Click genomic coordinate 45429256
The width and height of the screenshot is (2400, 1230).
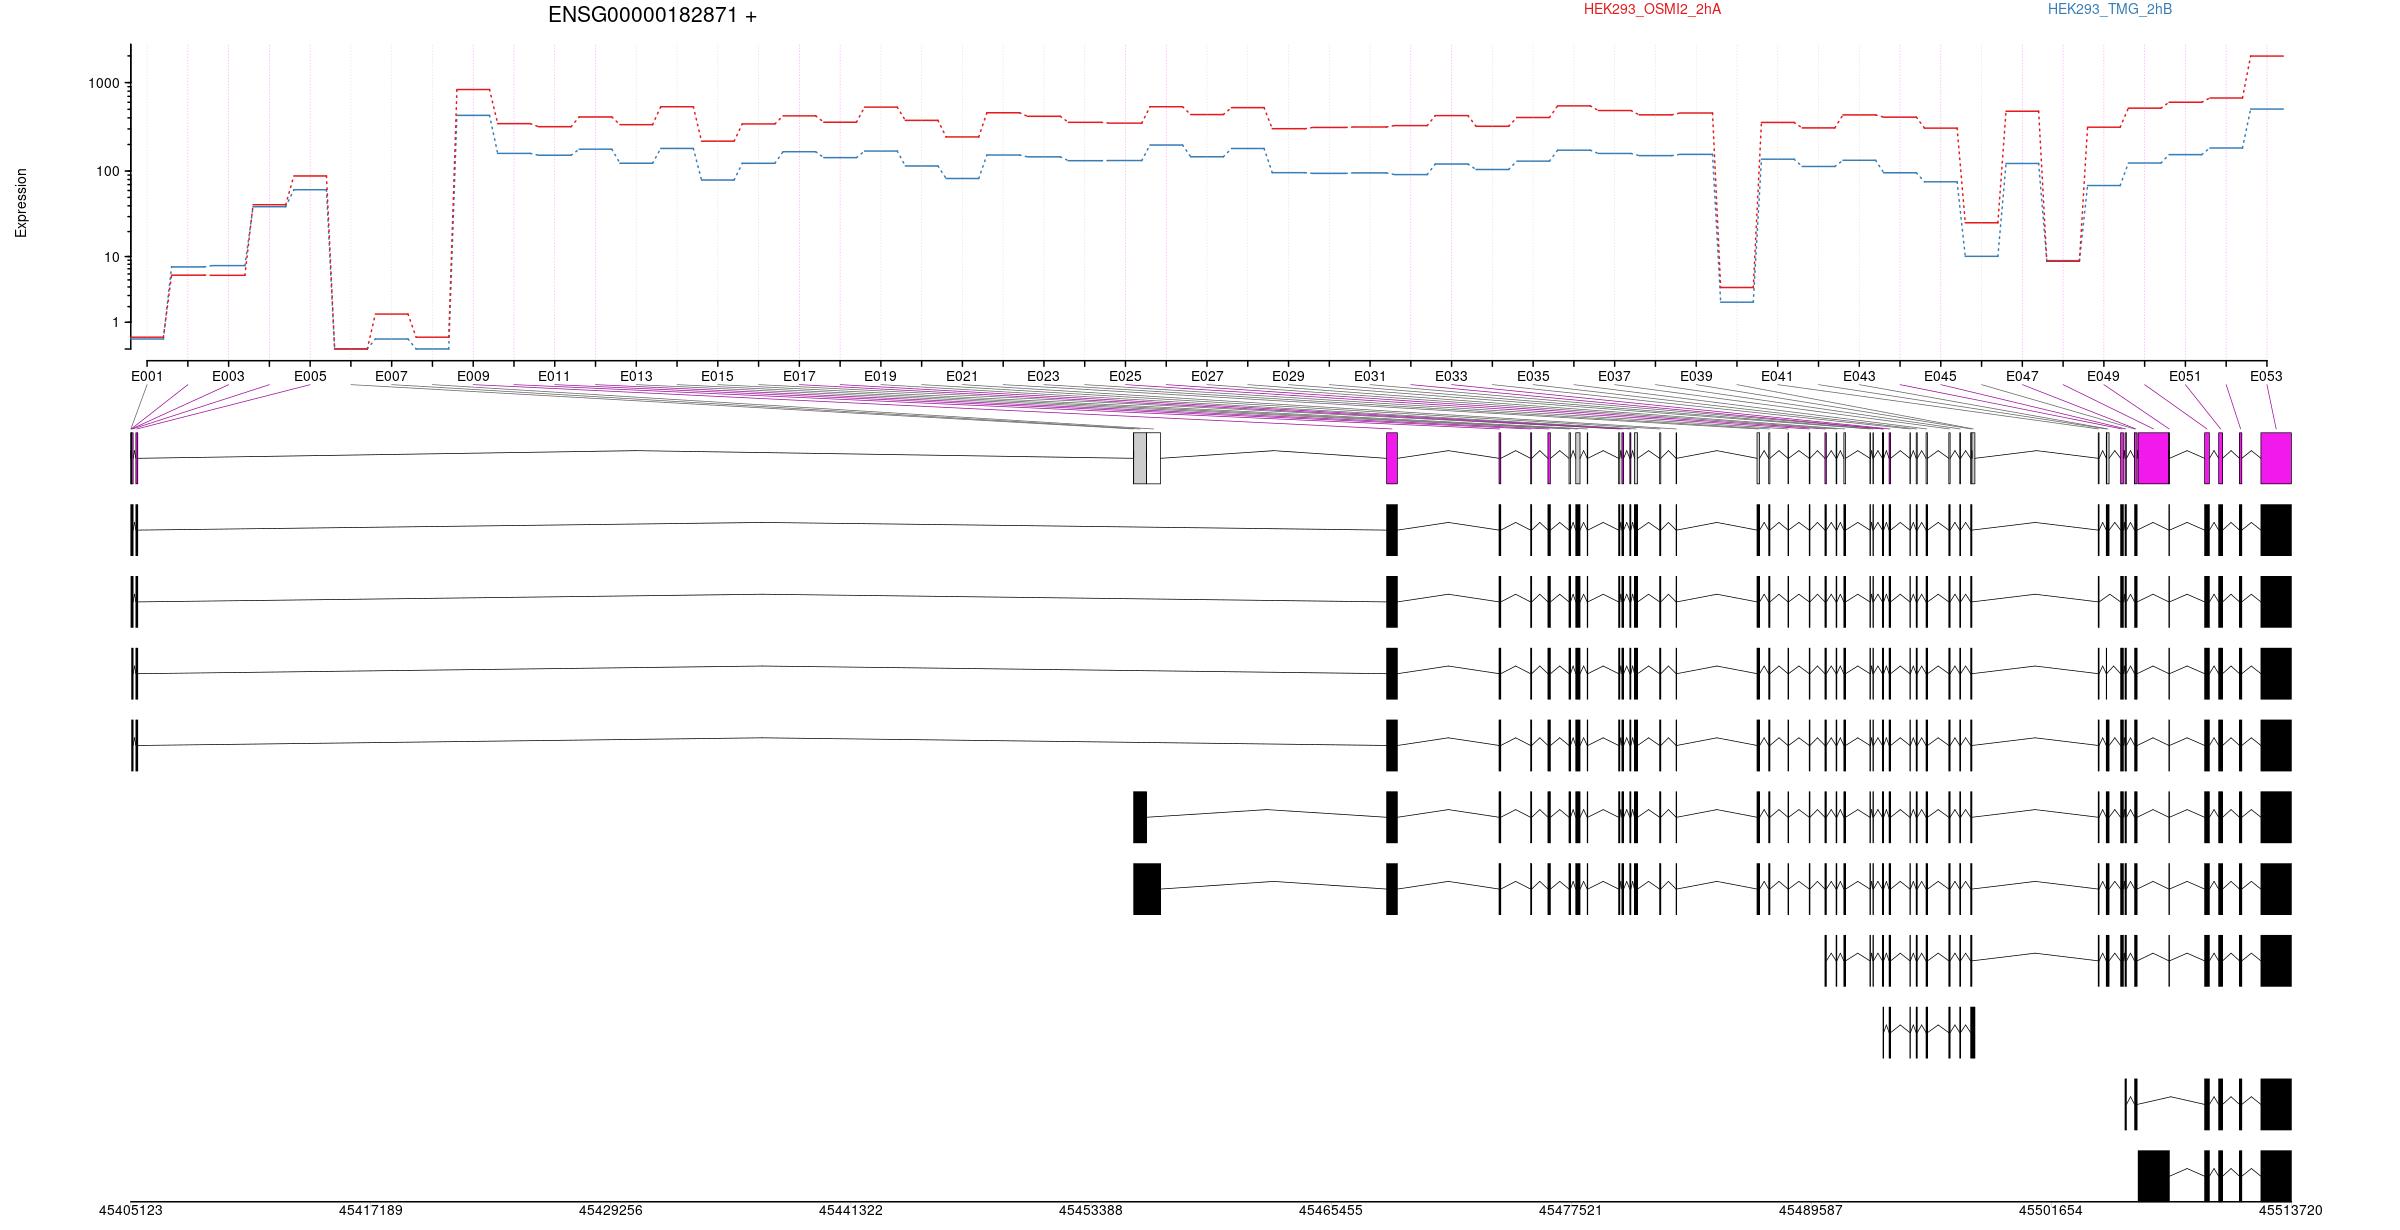click(610, 1210)
